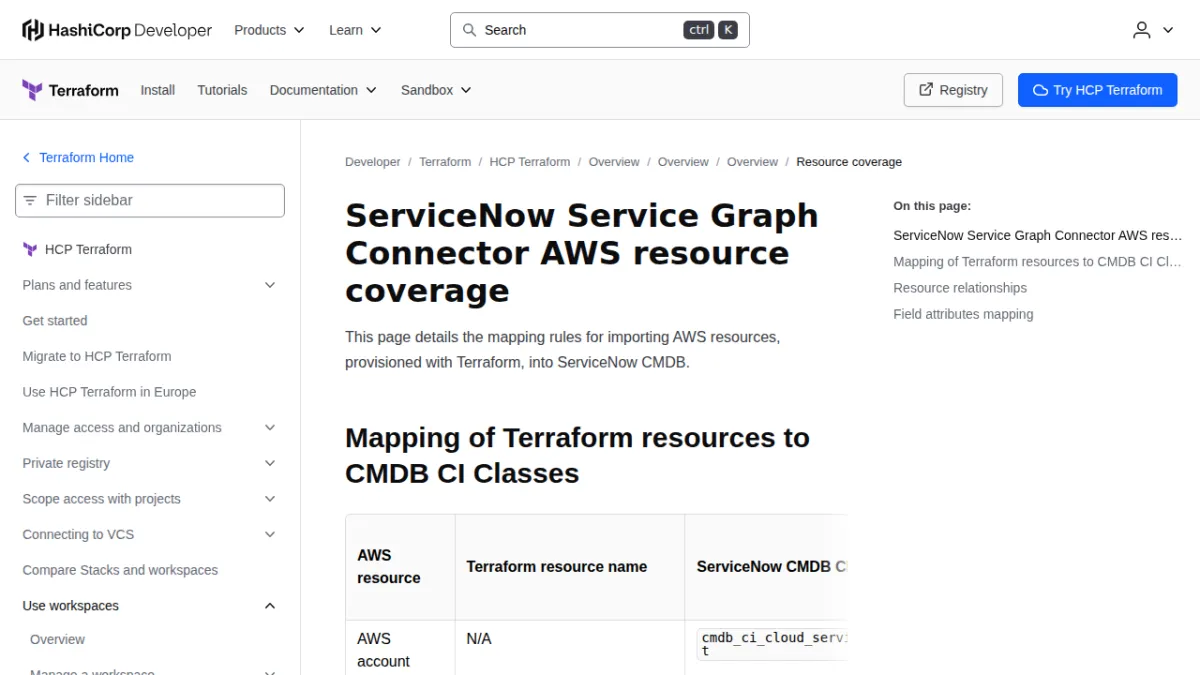Click the HashiCorp Developer logo

coord(117,30)
